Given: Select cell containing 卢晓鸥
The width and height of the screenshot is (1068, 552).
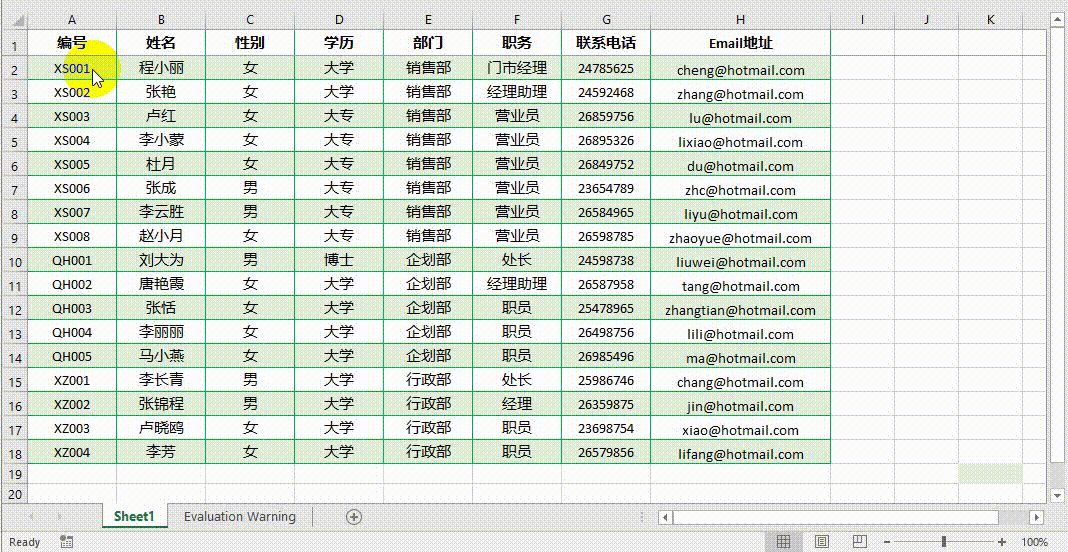Looking at the screenshot, I should (161, 428).
